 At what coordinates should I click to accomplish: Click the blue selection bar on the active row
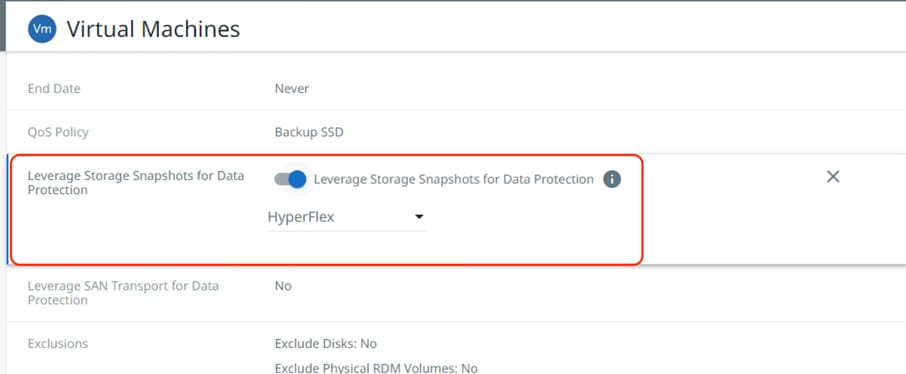point(8,210)
